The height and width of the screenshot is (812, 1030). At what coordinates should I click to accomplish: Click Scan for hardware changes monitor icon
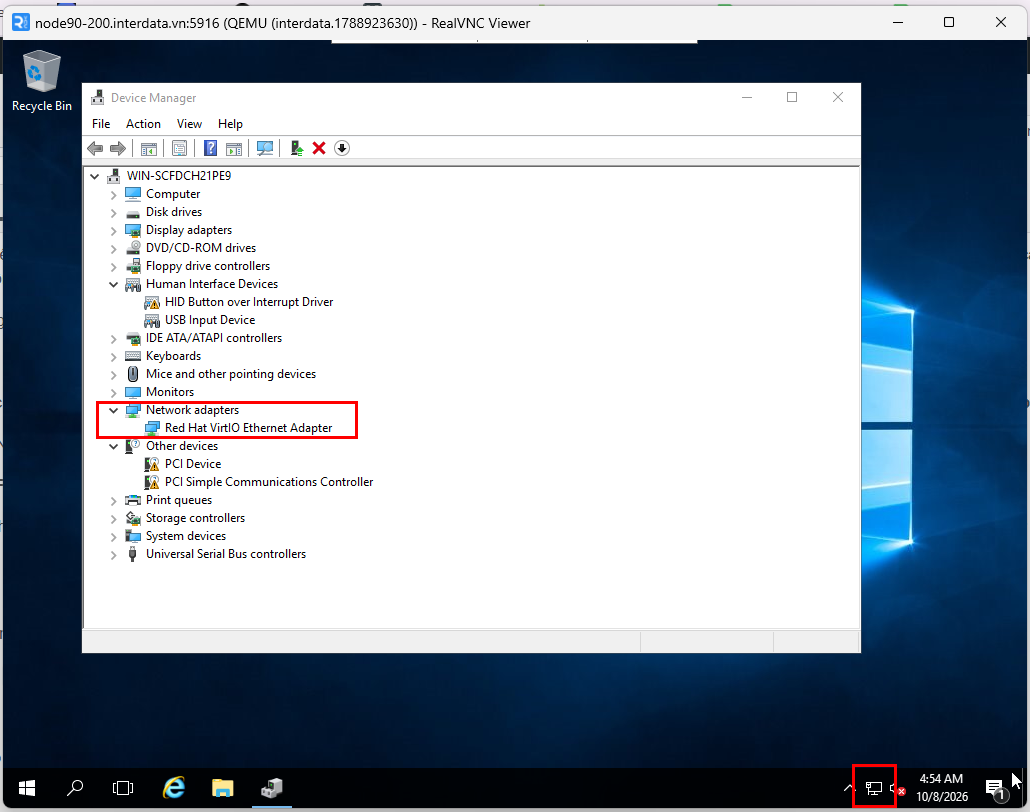(265, 148)
